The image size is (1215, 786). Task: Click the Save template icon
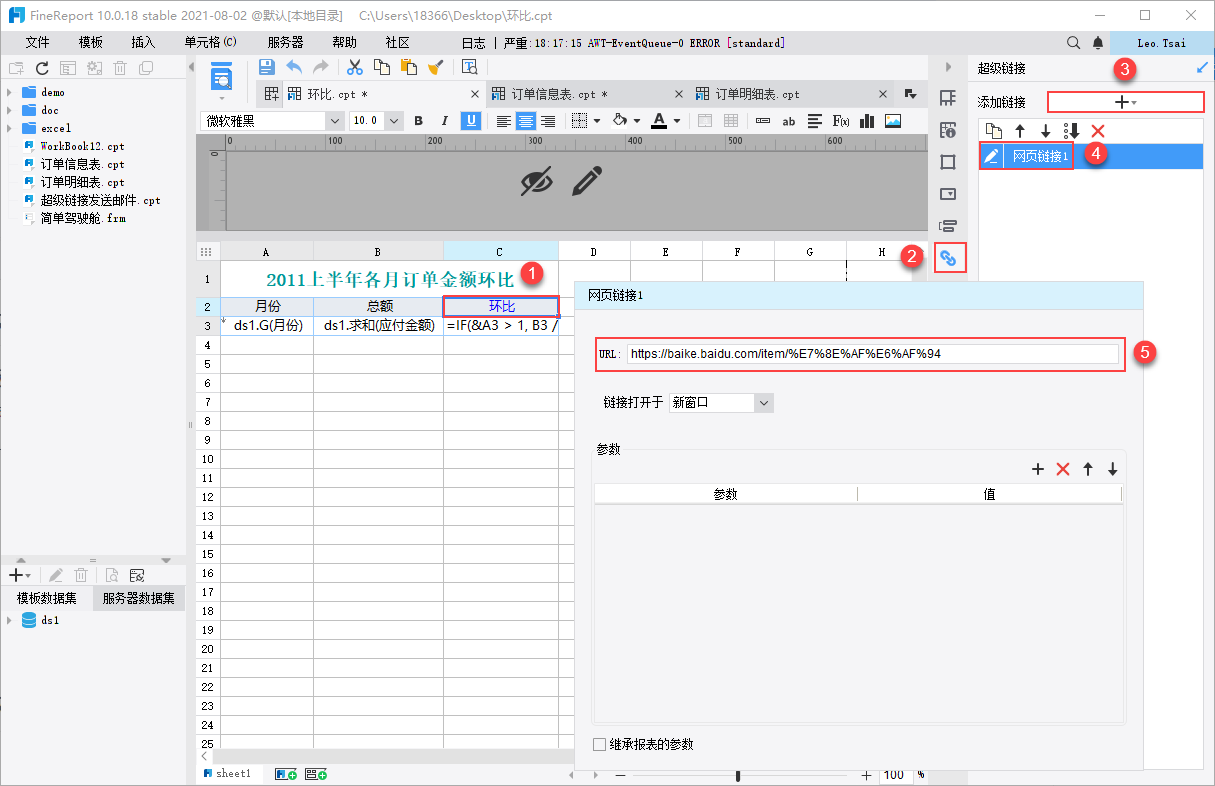[x=266, y=67]
